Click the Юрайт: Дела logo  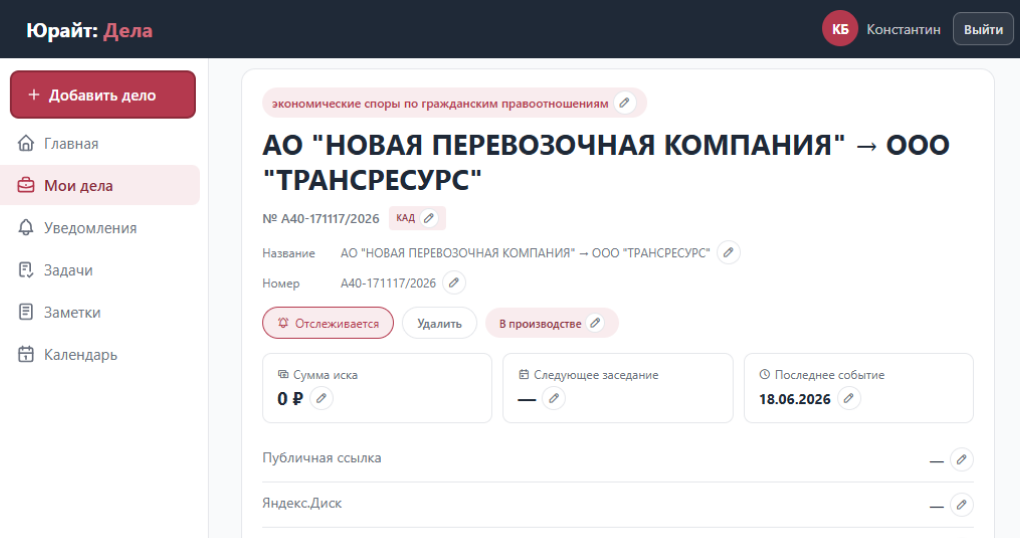[x=89, y=30]
